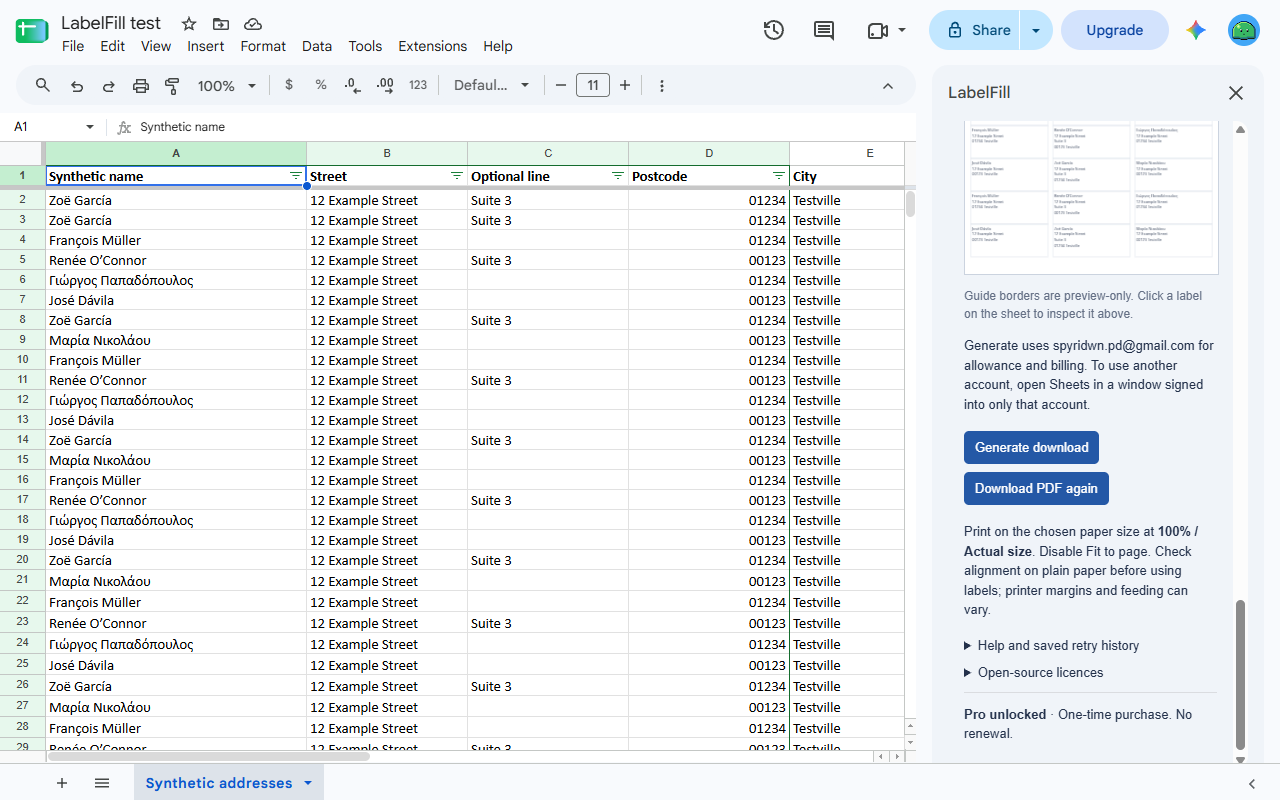The height and width of the screenshot is (800, 1280).
Task: Activate the paint format tool
Action: [x=172, y=86]
